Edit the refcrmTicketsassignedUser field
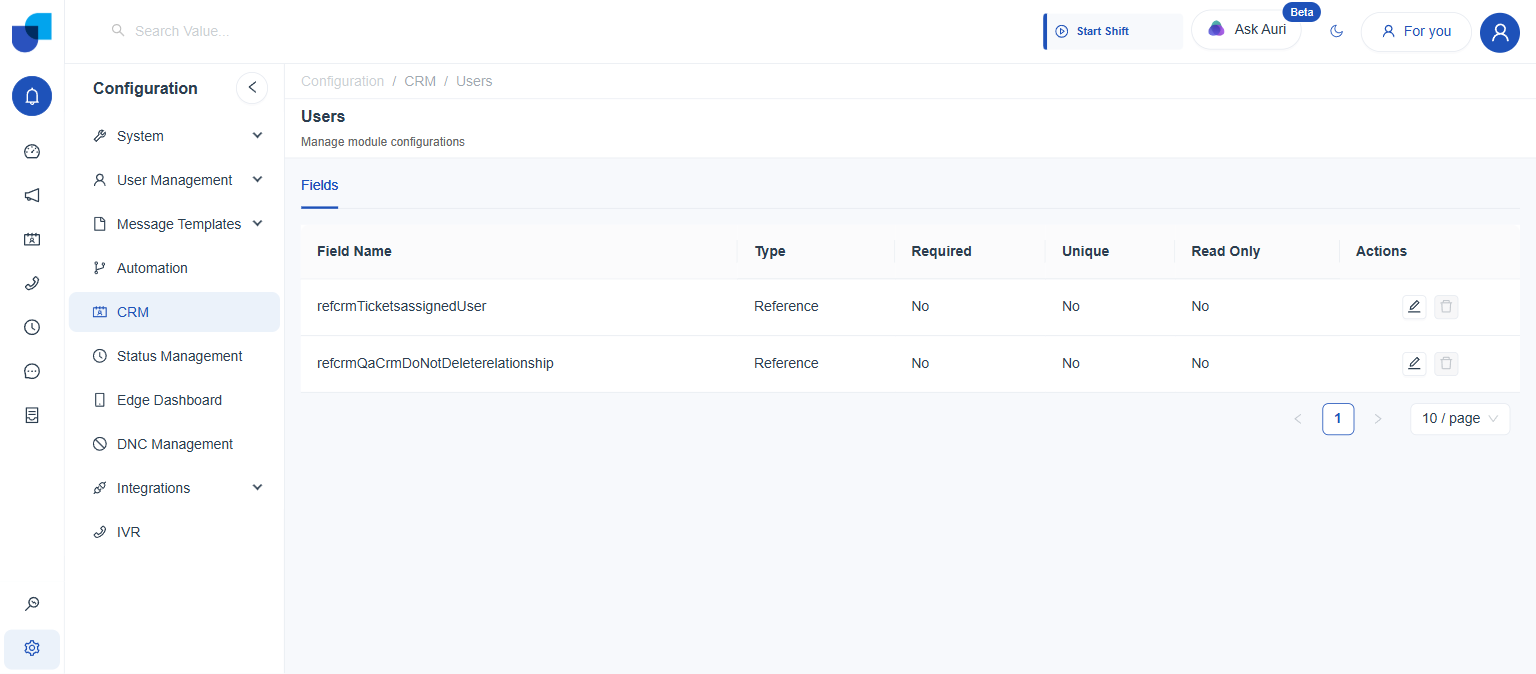1536x674 pixels. 1414,306
